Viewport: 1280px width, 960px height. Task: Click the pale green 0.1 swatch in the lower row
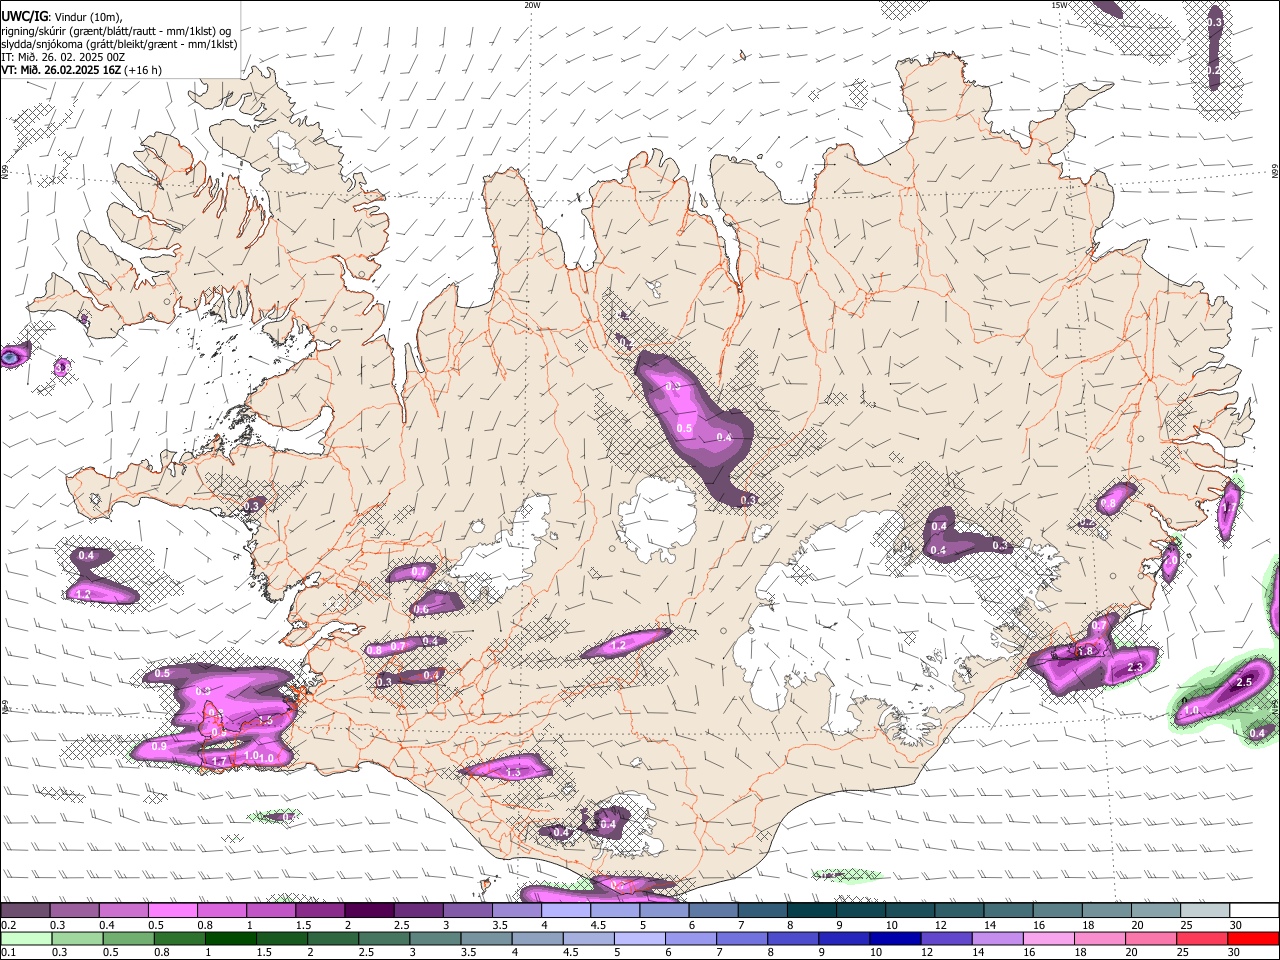26,939
